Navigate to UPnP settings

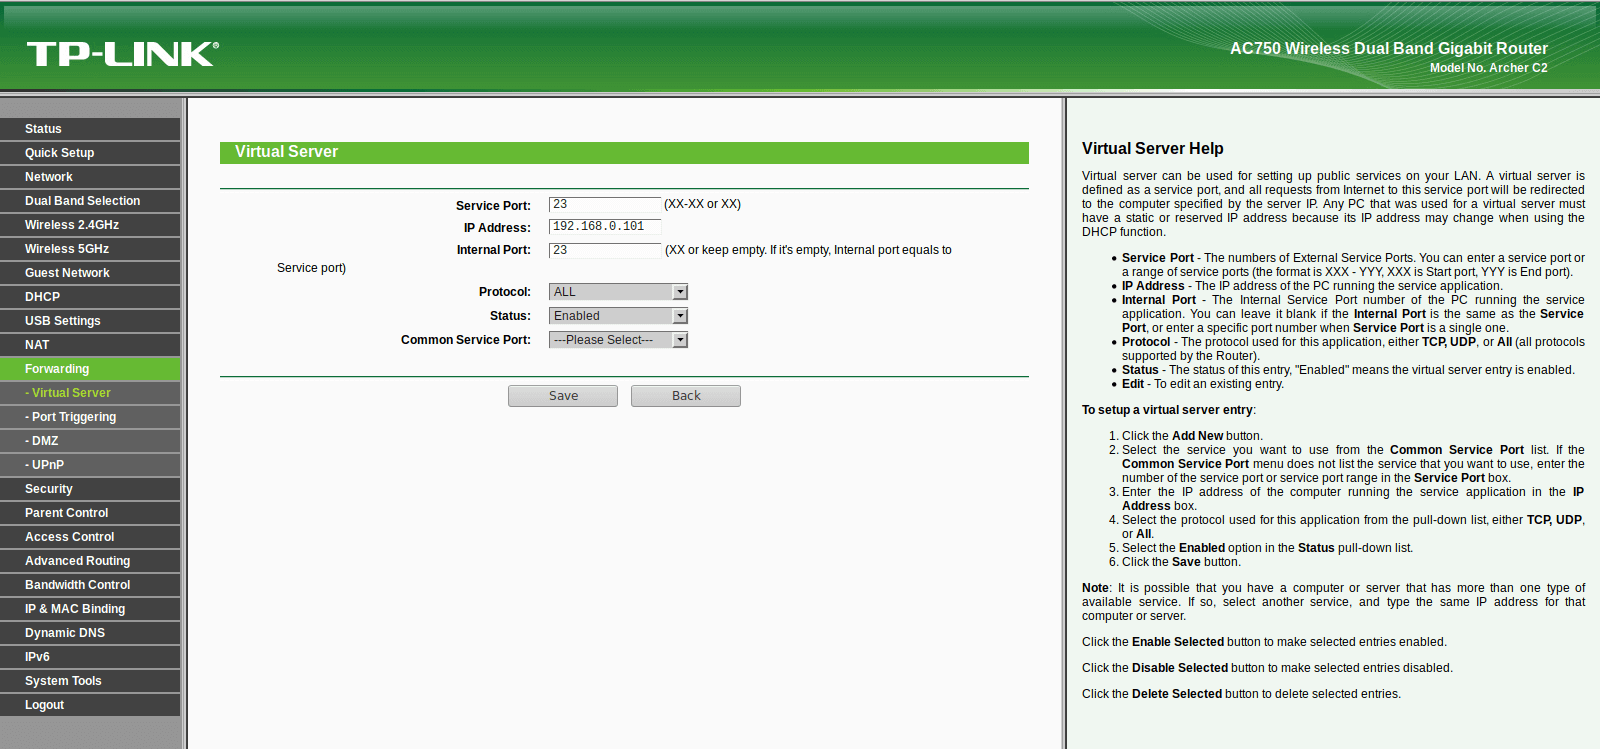point(90,465)
